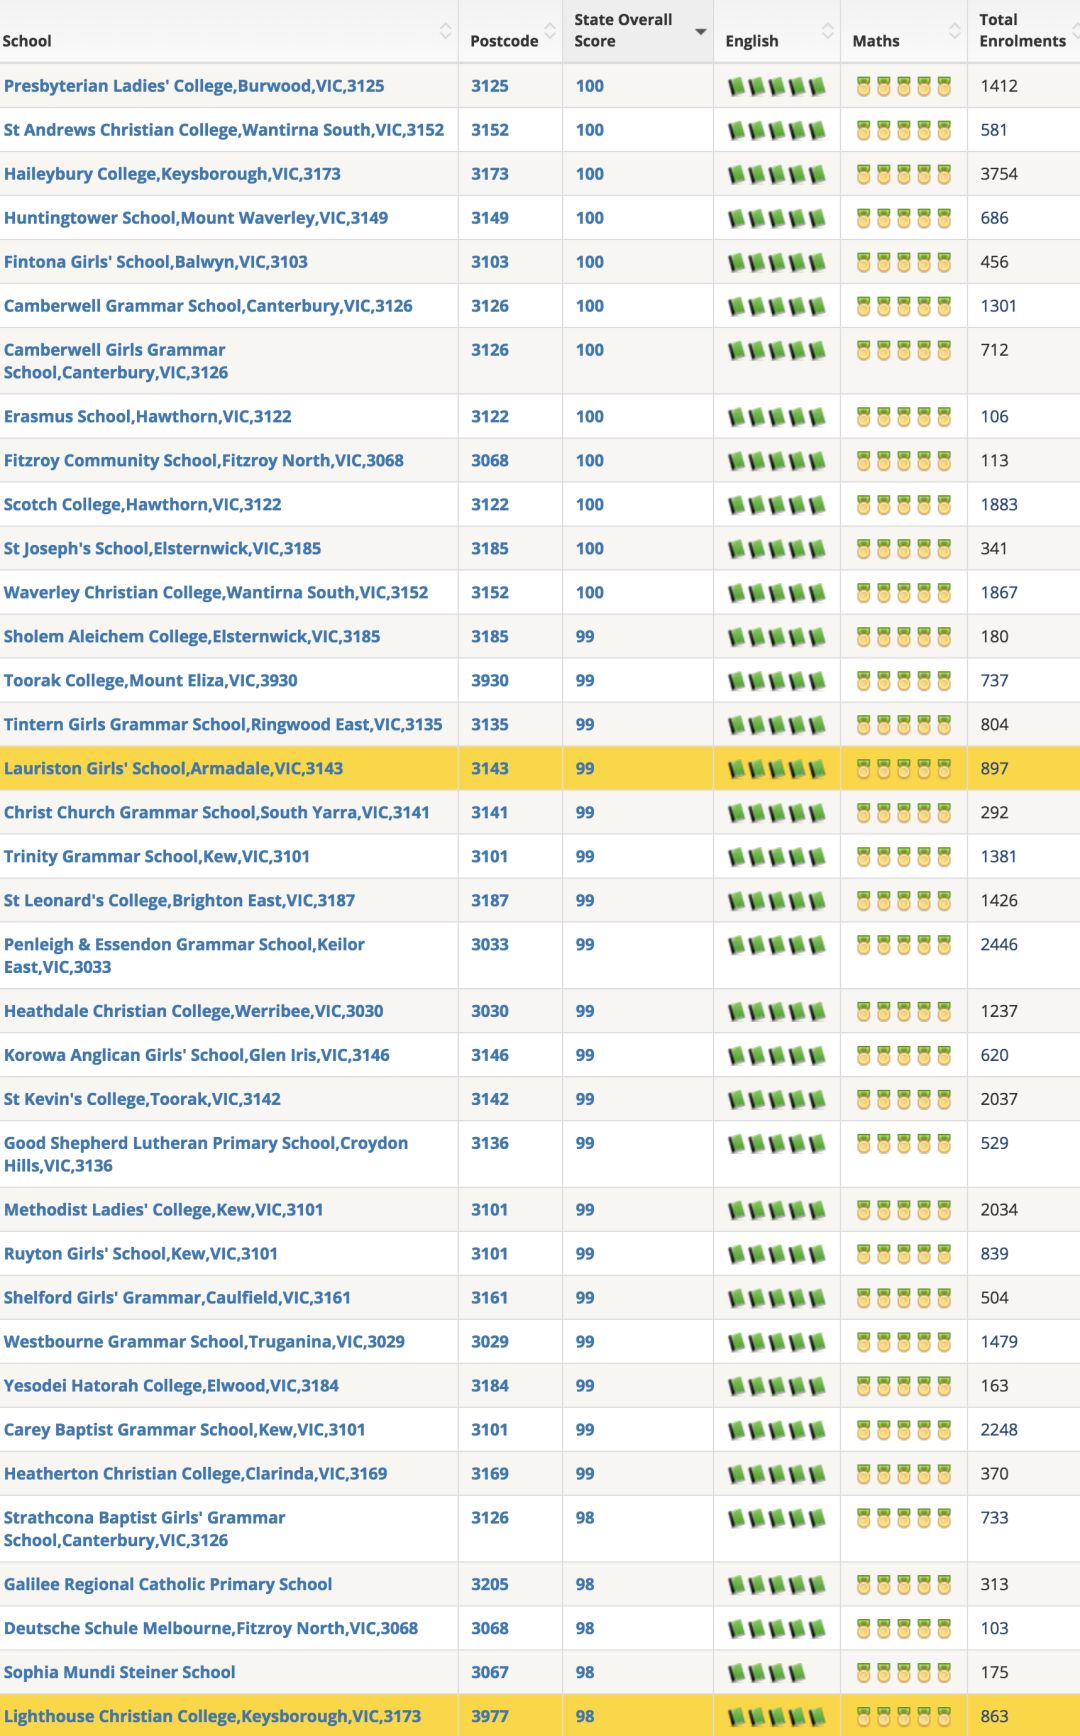Screen dimensions: 1080x1736
Task: Open Strathcona Baptist Girls' Grammar link
Action: (145, 1529)
